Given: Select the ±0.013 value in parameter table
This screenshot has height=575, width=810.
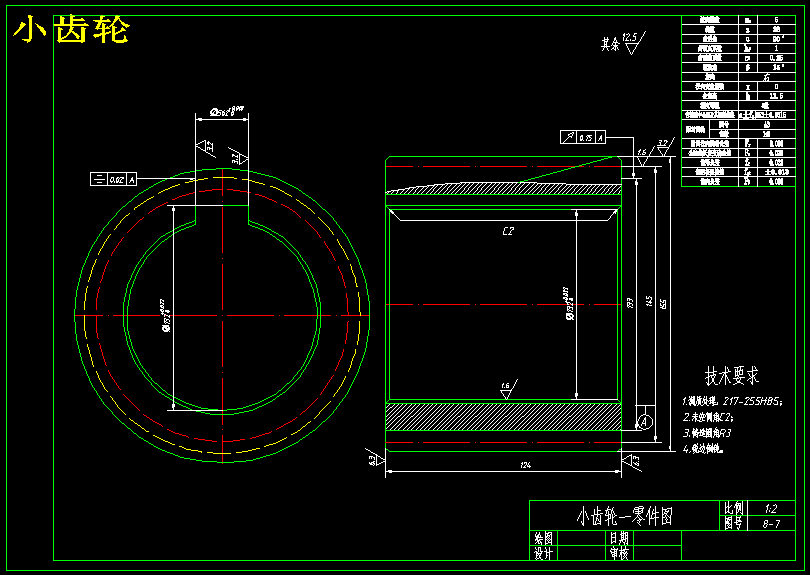Looking at the screenshot, I should 776,172.
